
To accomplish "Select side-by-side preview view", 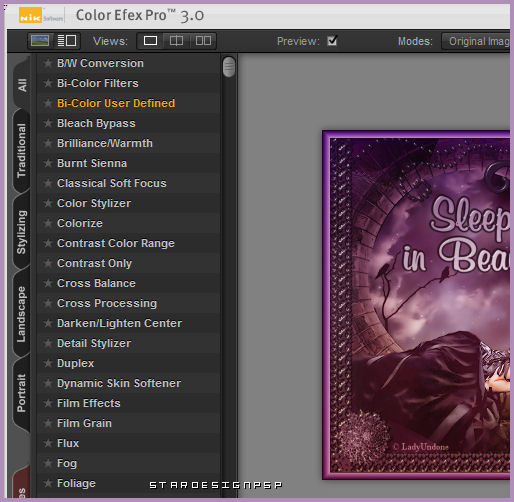I will pos(203,41).
